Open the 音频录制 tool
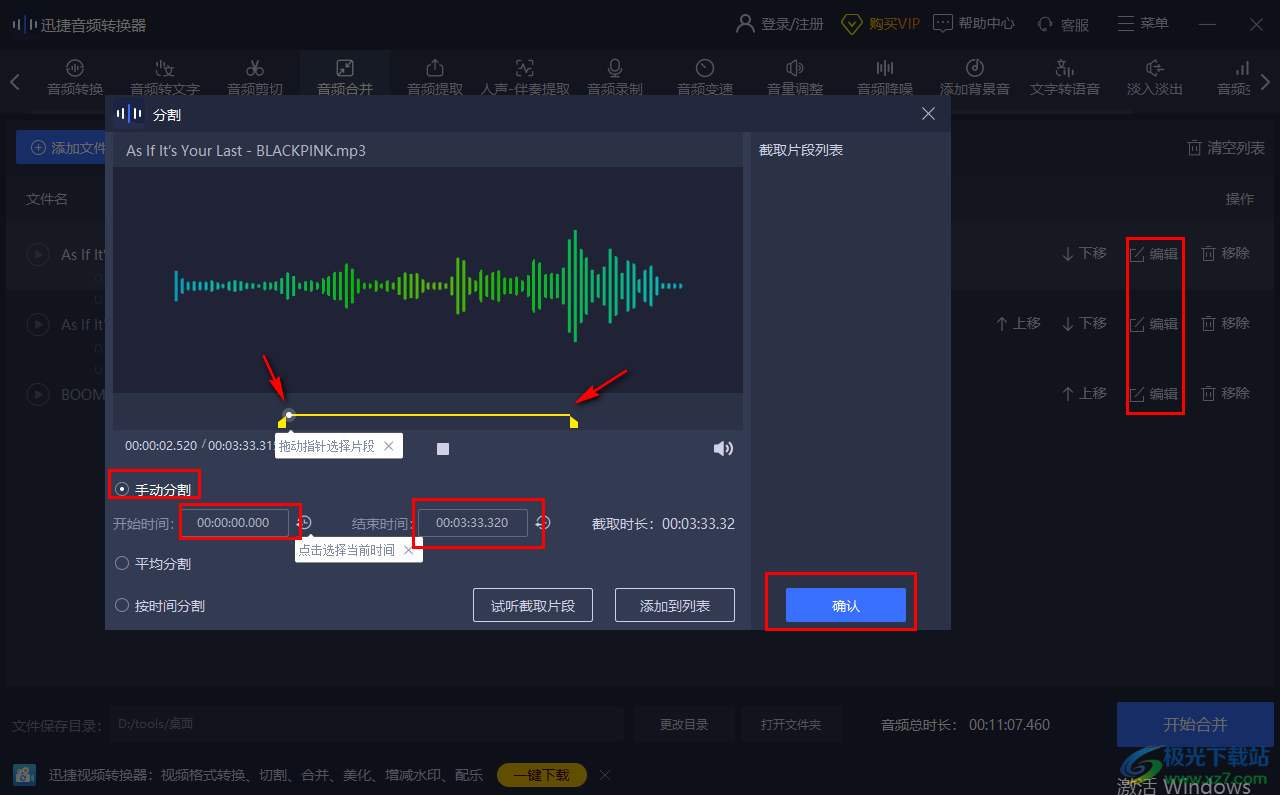Viewport: 1280px width, 795px height. coord(615,78)
